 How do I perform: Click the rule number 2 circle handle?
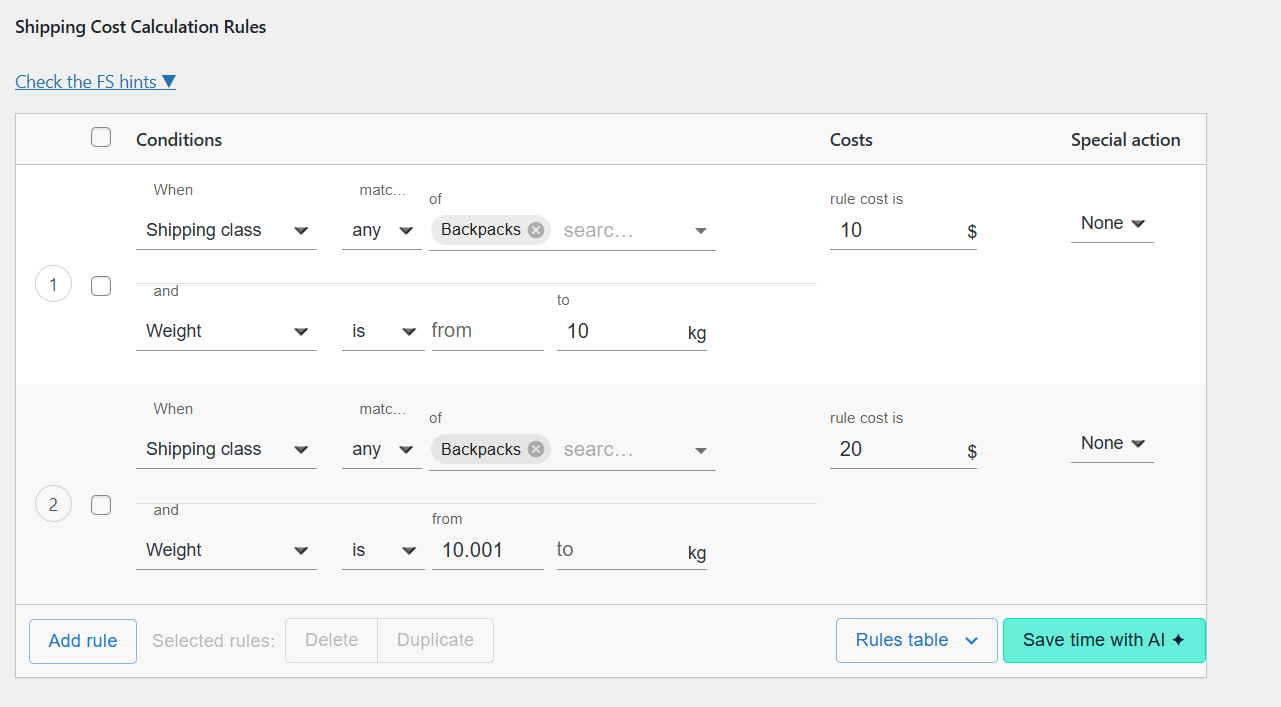53,504
